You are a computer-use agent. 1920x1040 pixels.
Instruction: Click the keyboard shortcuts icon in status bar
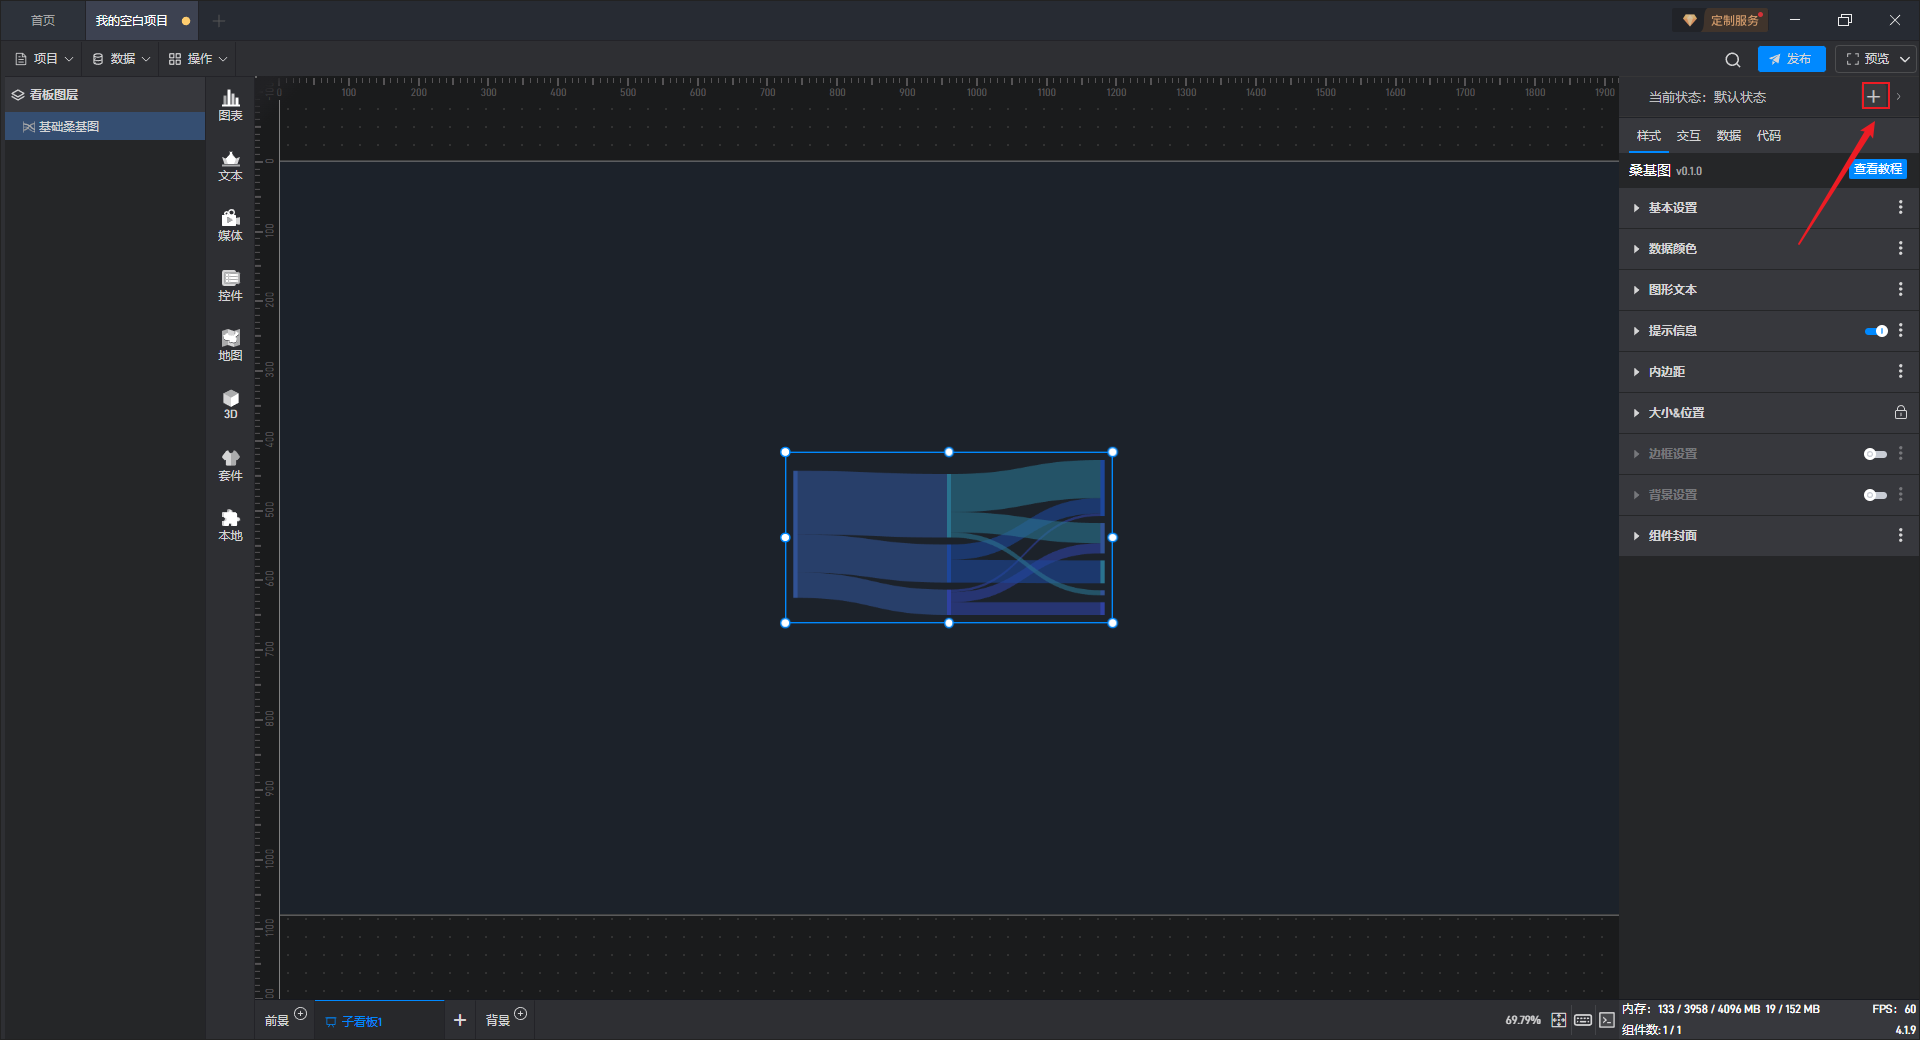tap(1583, 1020)
